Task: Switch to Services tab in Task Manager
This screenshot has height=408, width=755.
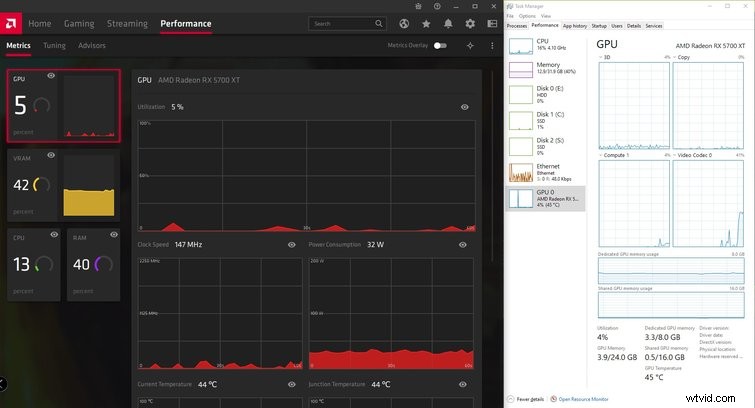Action: pyautogui.click(x=654, y=26)
